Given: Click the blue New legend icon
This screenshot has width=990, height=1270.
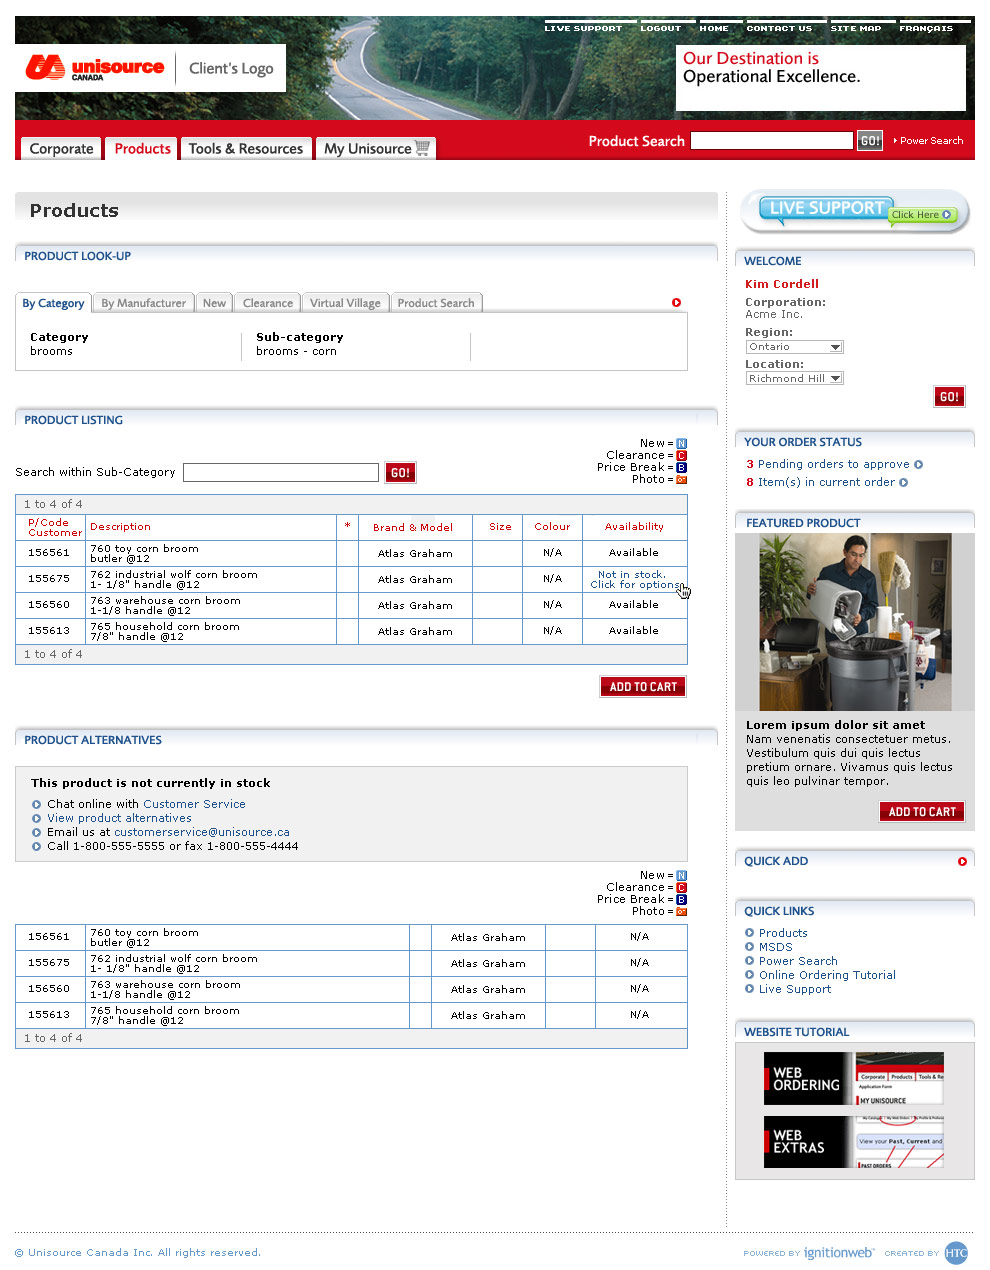Looking at the screenshot, I should pyautogui.click(x=681, y=443).
